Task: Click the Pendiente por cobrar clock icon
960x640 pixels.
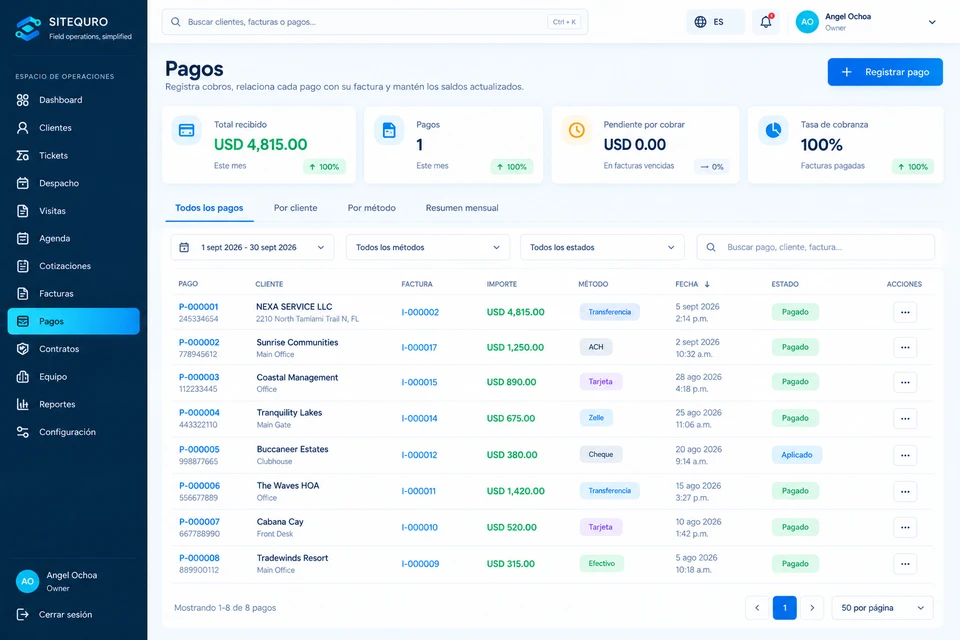Action: click(577, 130)
